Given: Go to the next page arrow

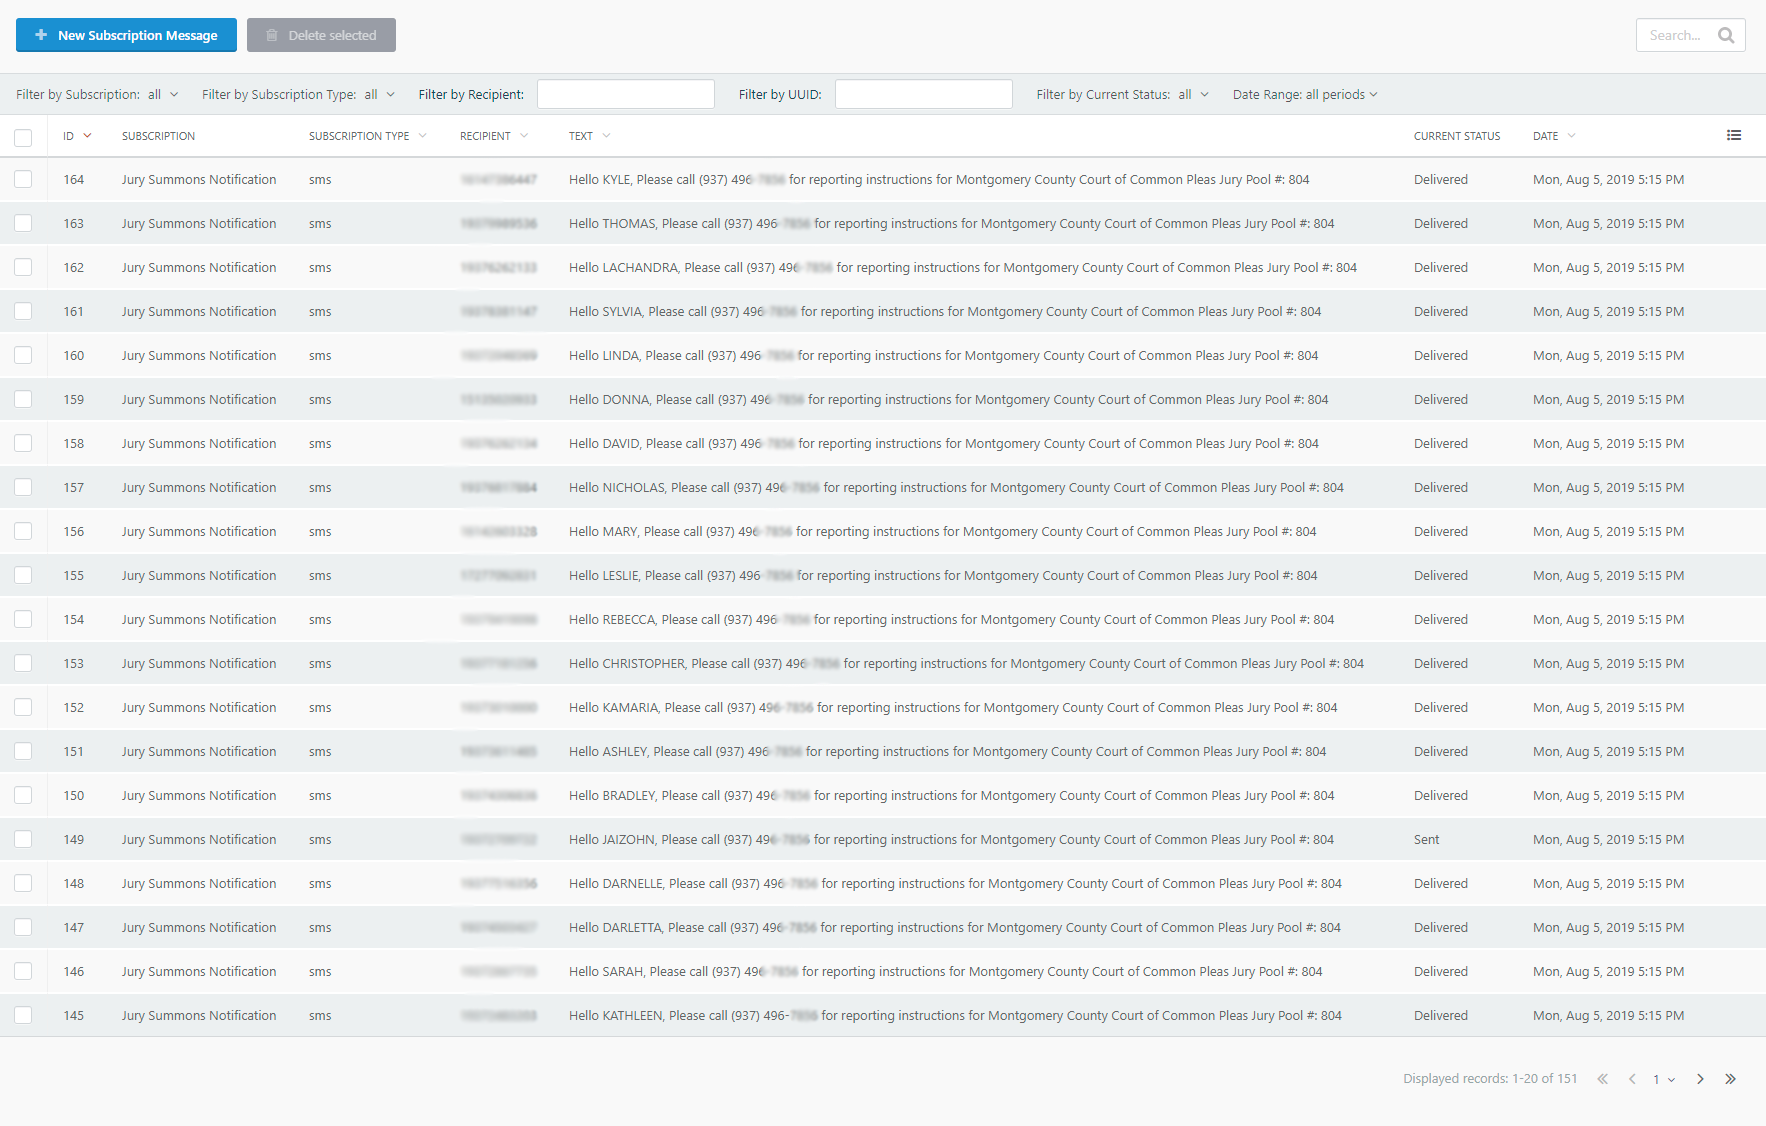Looking at the screenshot, I should point(1700,1079).
